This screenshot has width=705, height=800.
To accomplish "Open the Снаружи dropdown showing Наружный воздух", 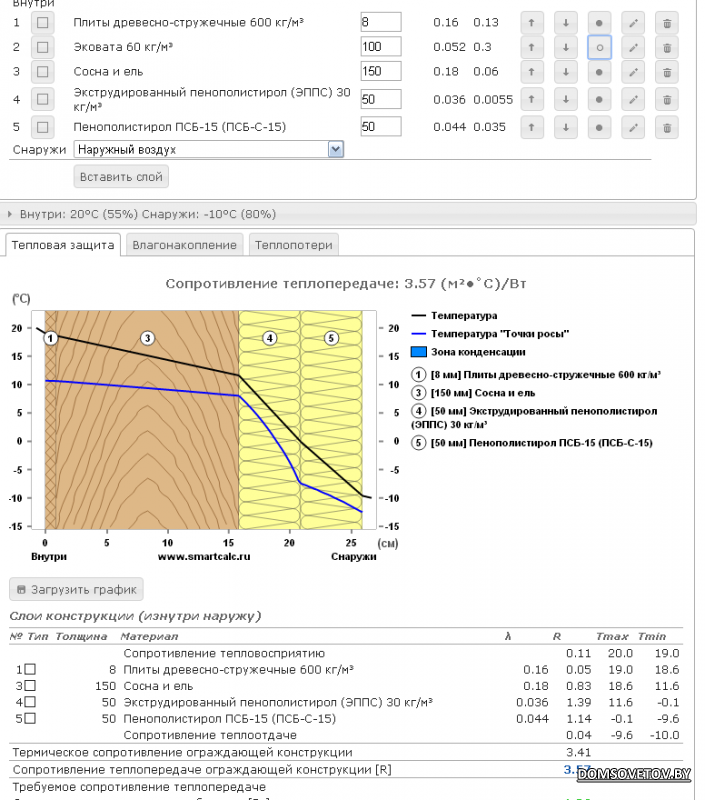I will coord(209,149).
